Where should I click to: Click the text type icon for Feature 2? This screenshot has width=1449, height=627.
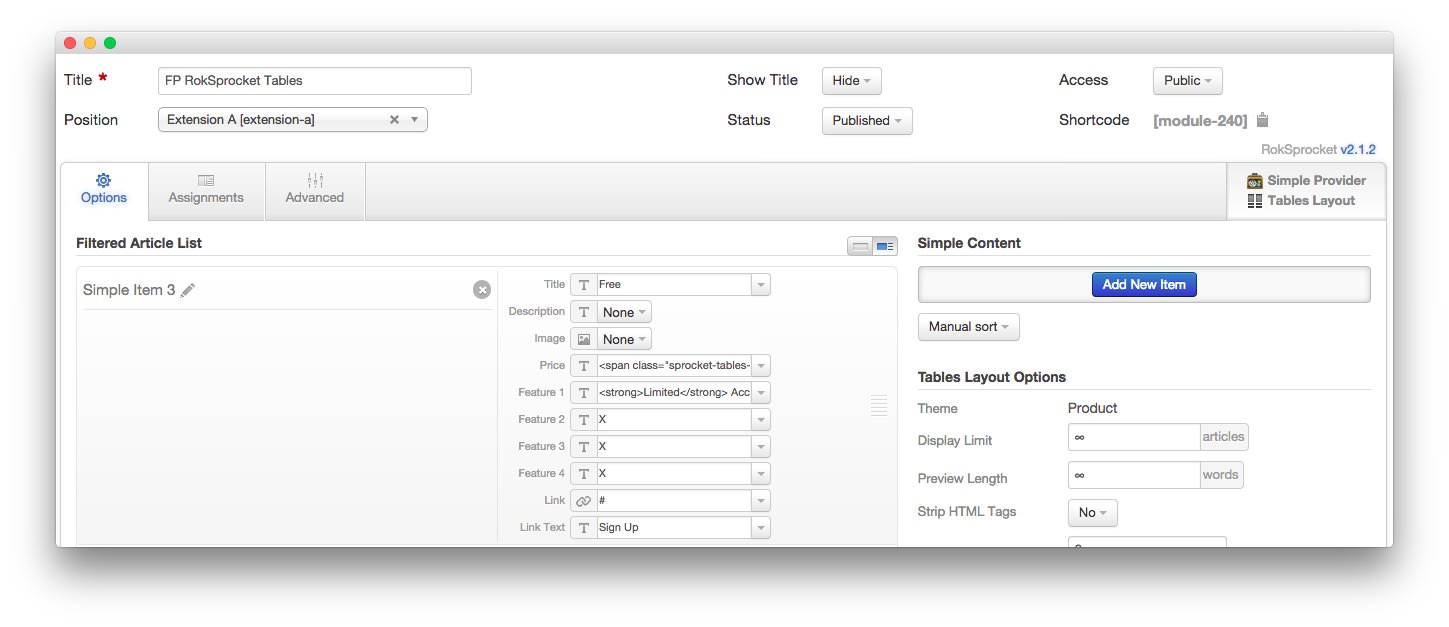584,420
